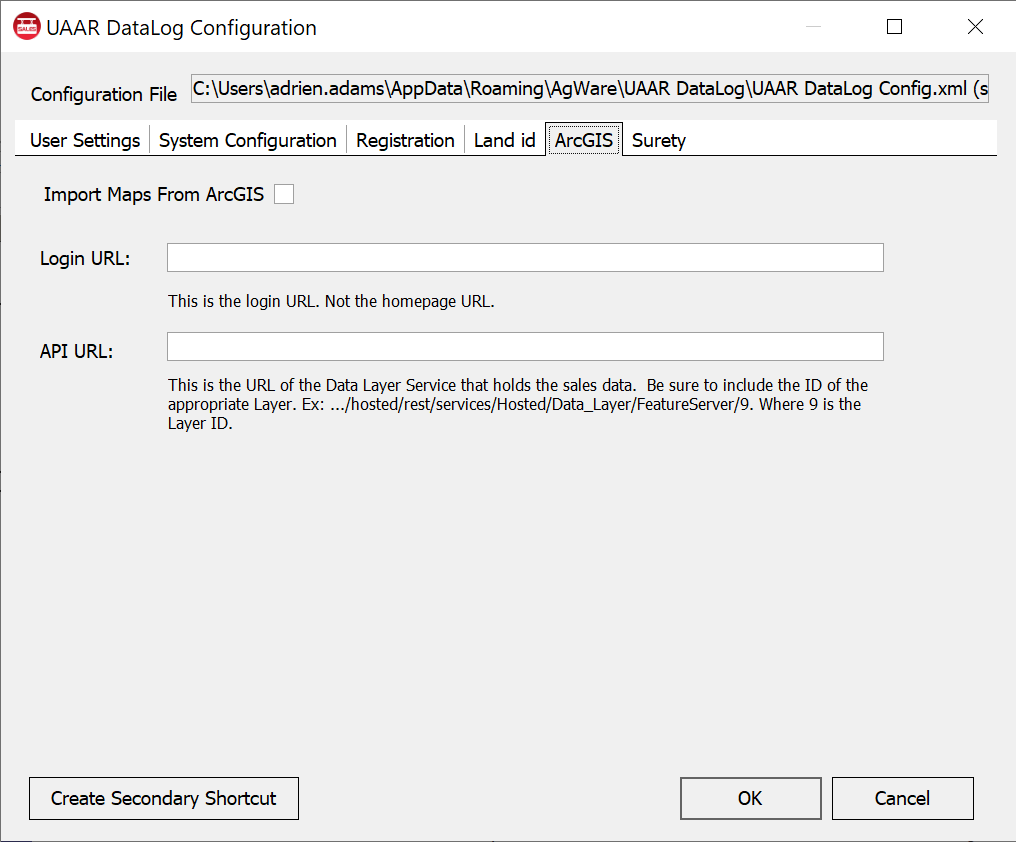The height and width of the screenshot is (842, 1016).
Task: Click the Data Layer Service description text
Action: pos(518,404)
